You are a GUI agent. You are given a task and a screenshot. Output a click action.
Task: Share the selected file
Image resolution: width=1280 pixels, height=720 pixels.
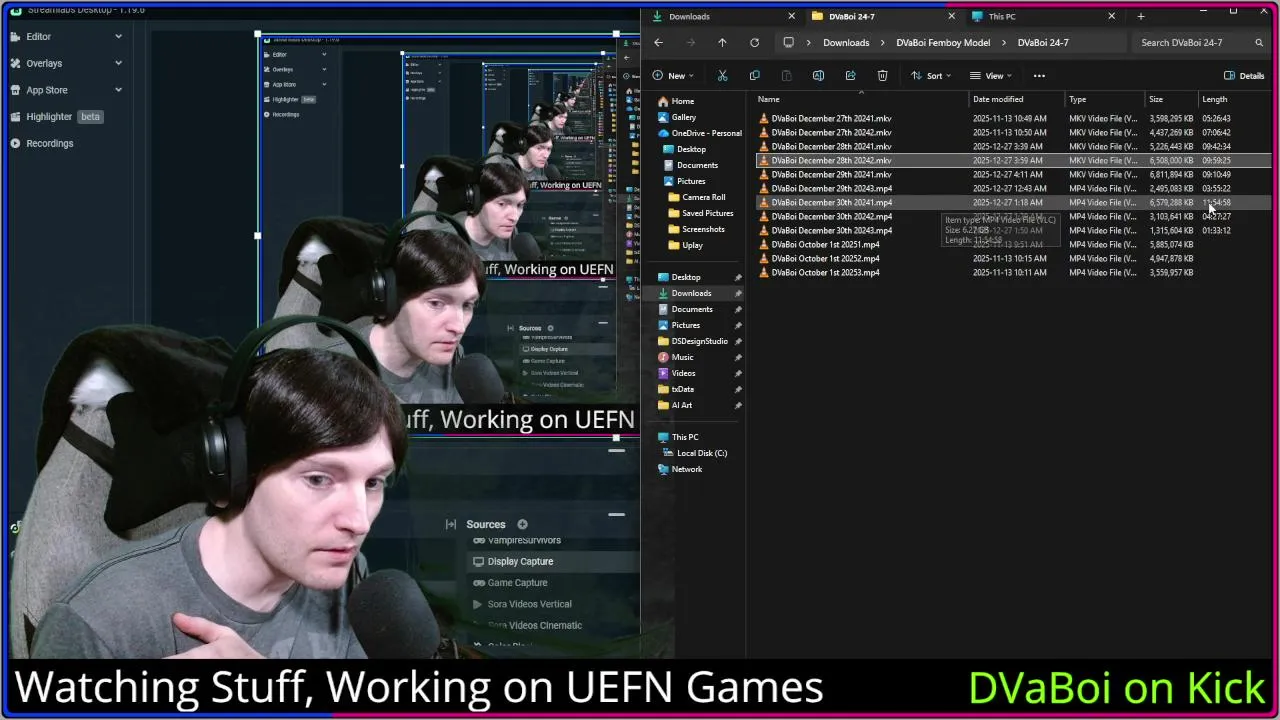click(850, 76)
